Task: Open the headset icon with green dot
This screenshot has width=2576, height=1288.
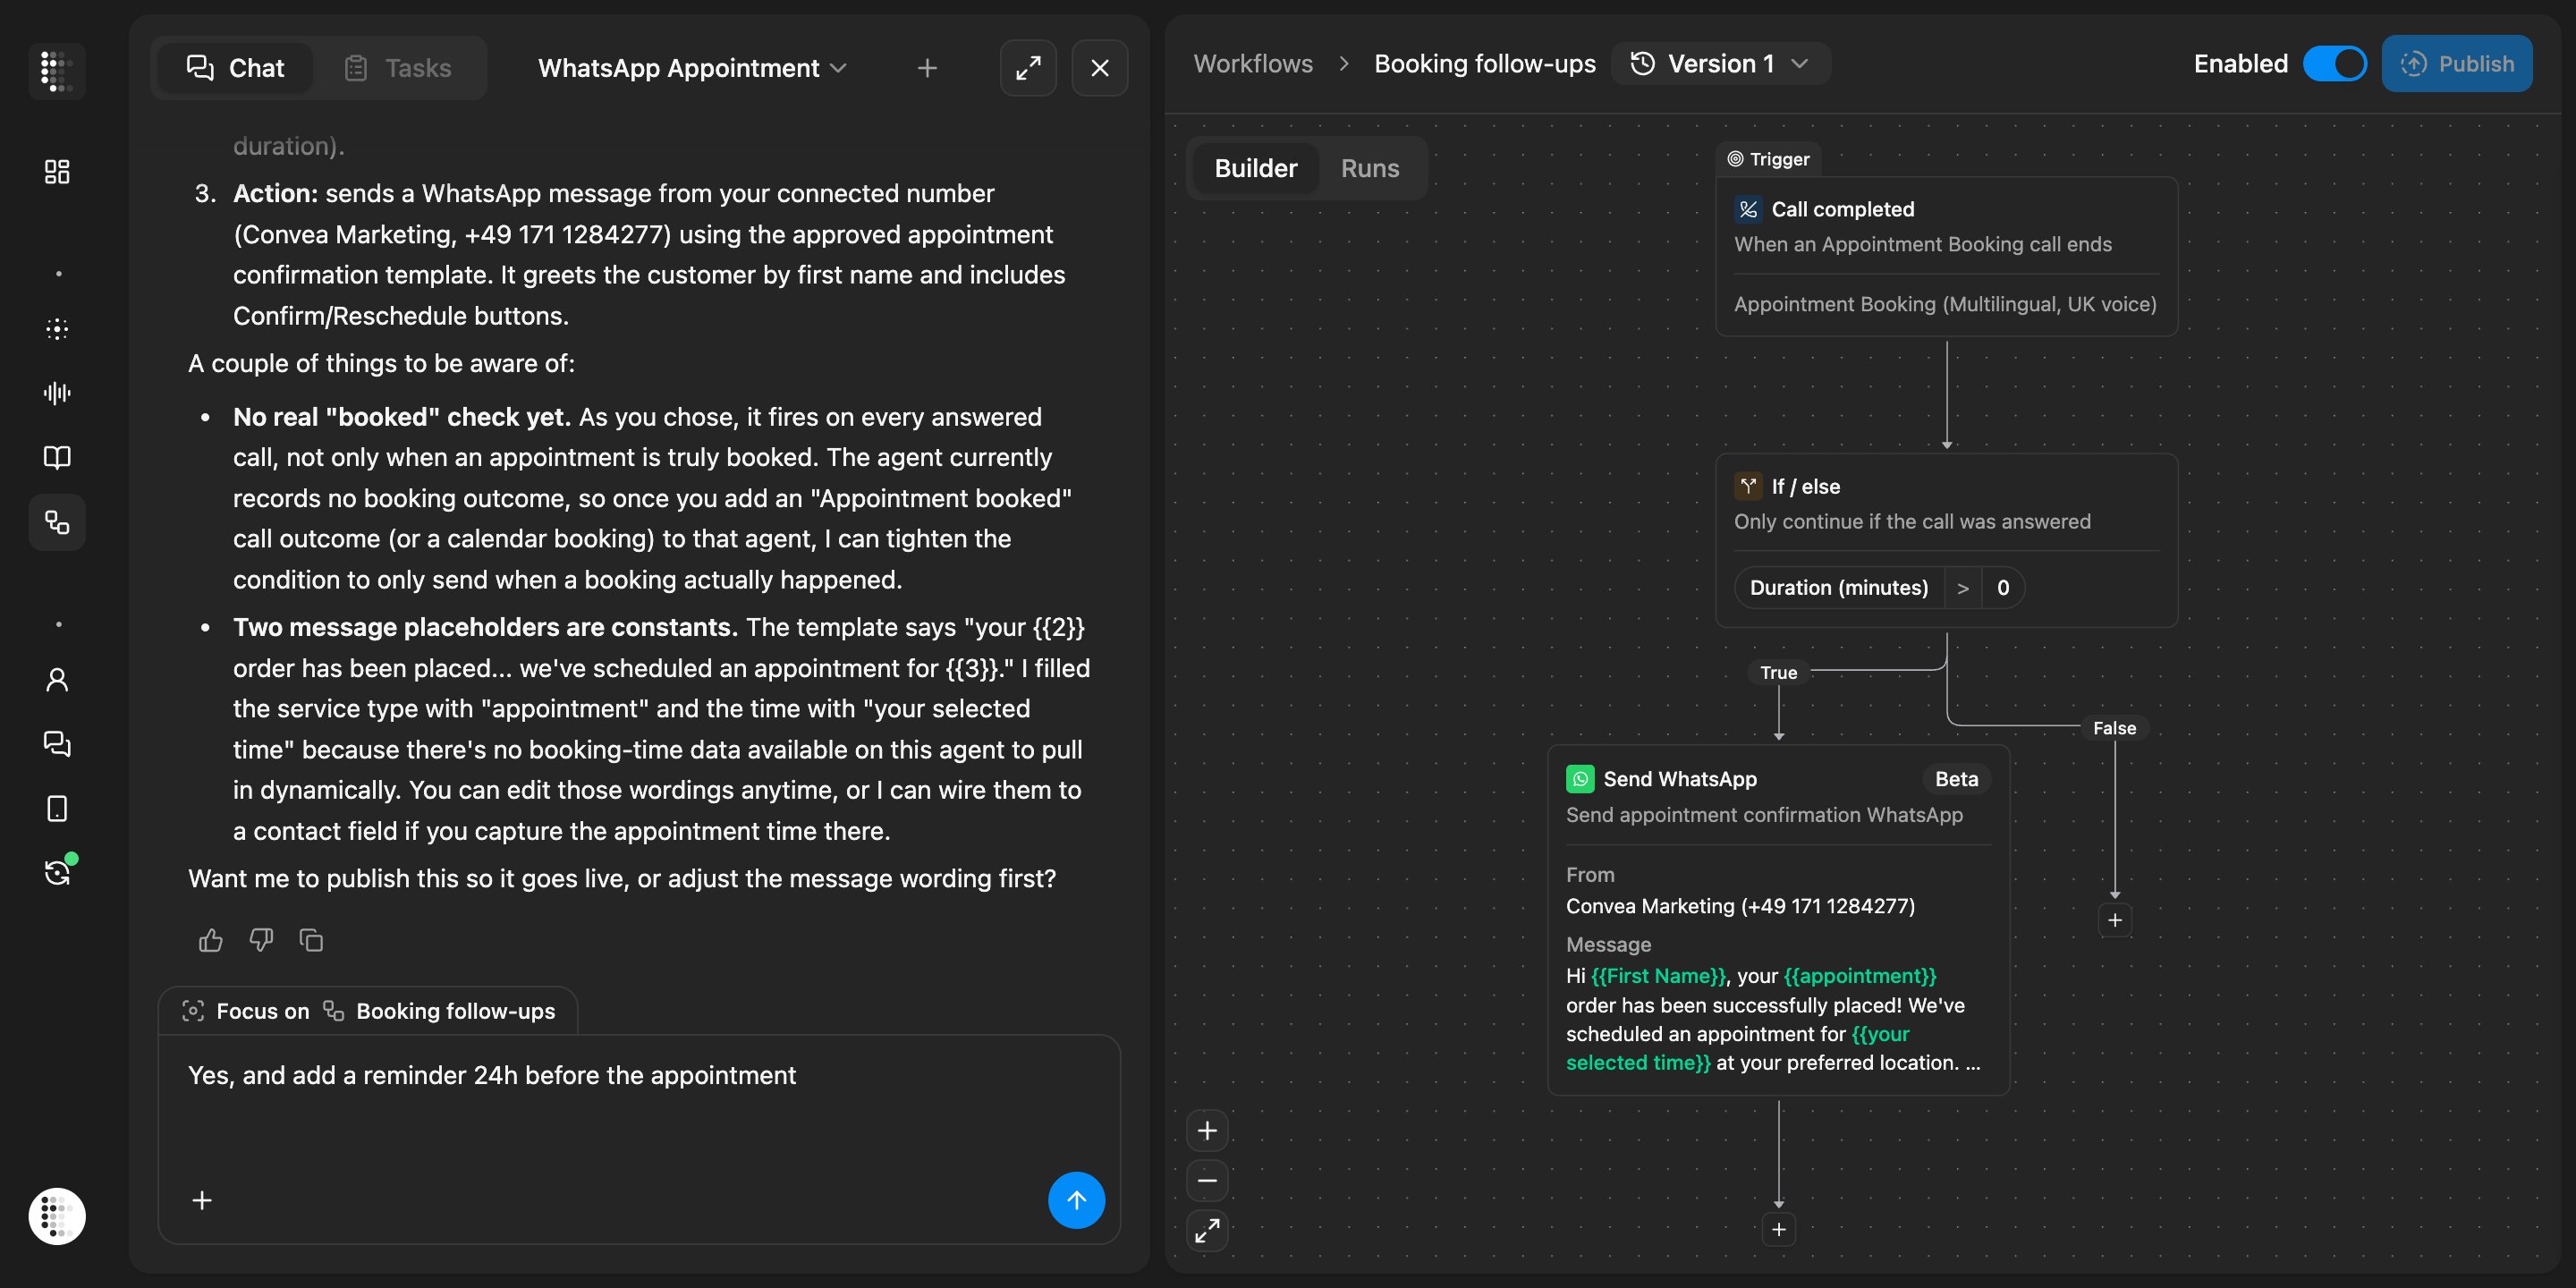Action: pyautogui.click(x=57, y=872)
